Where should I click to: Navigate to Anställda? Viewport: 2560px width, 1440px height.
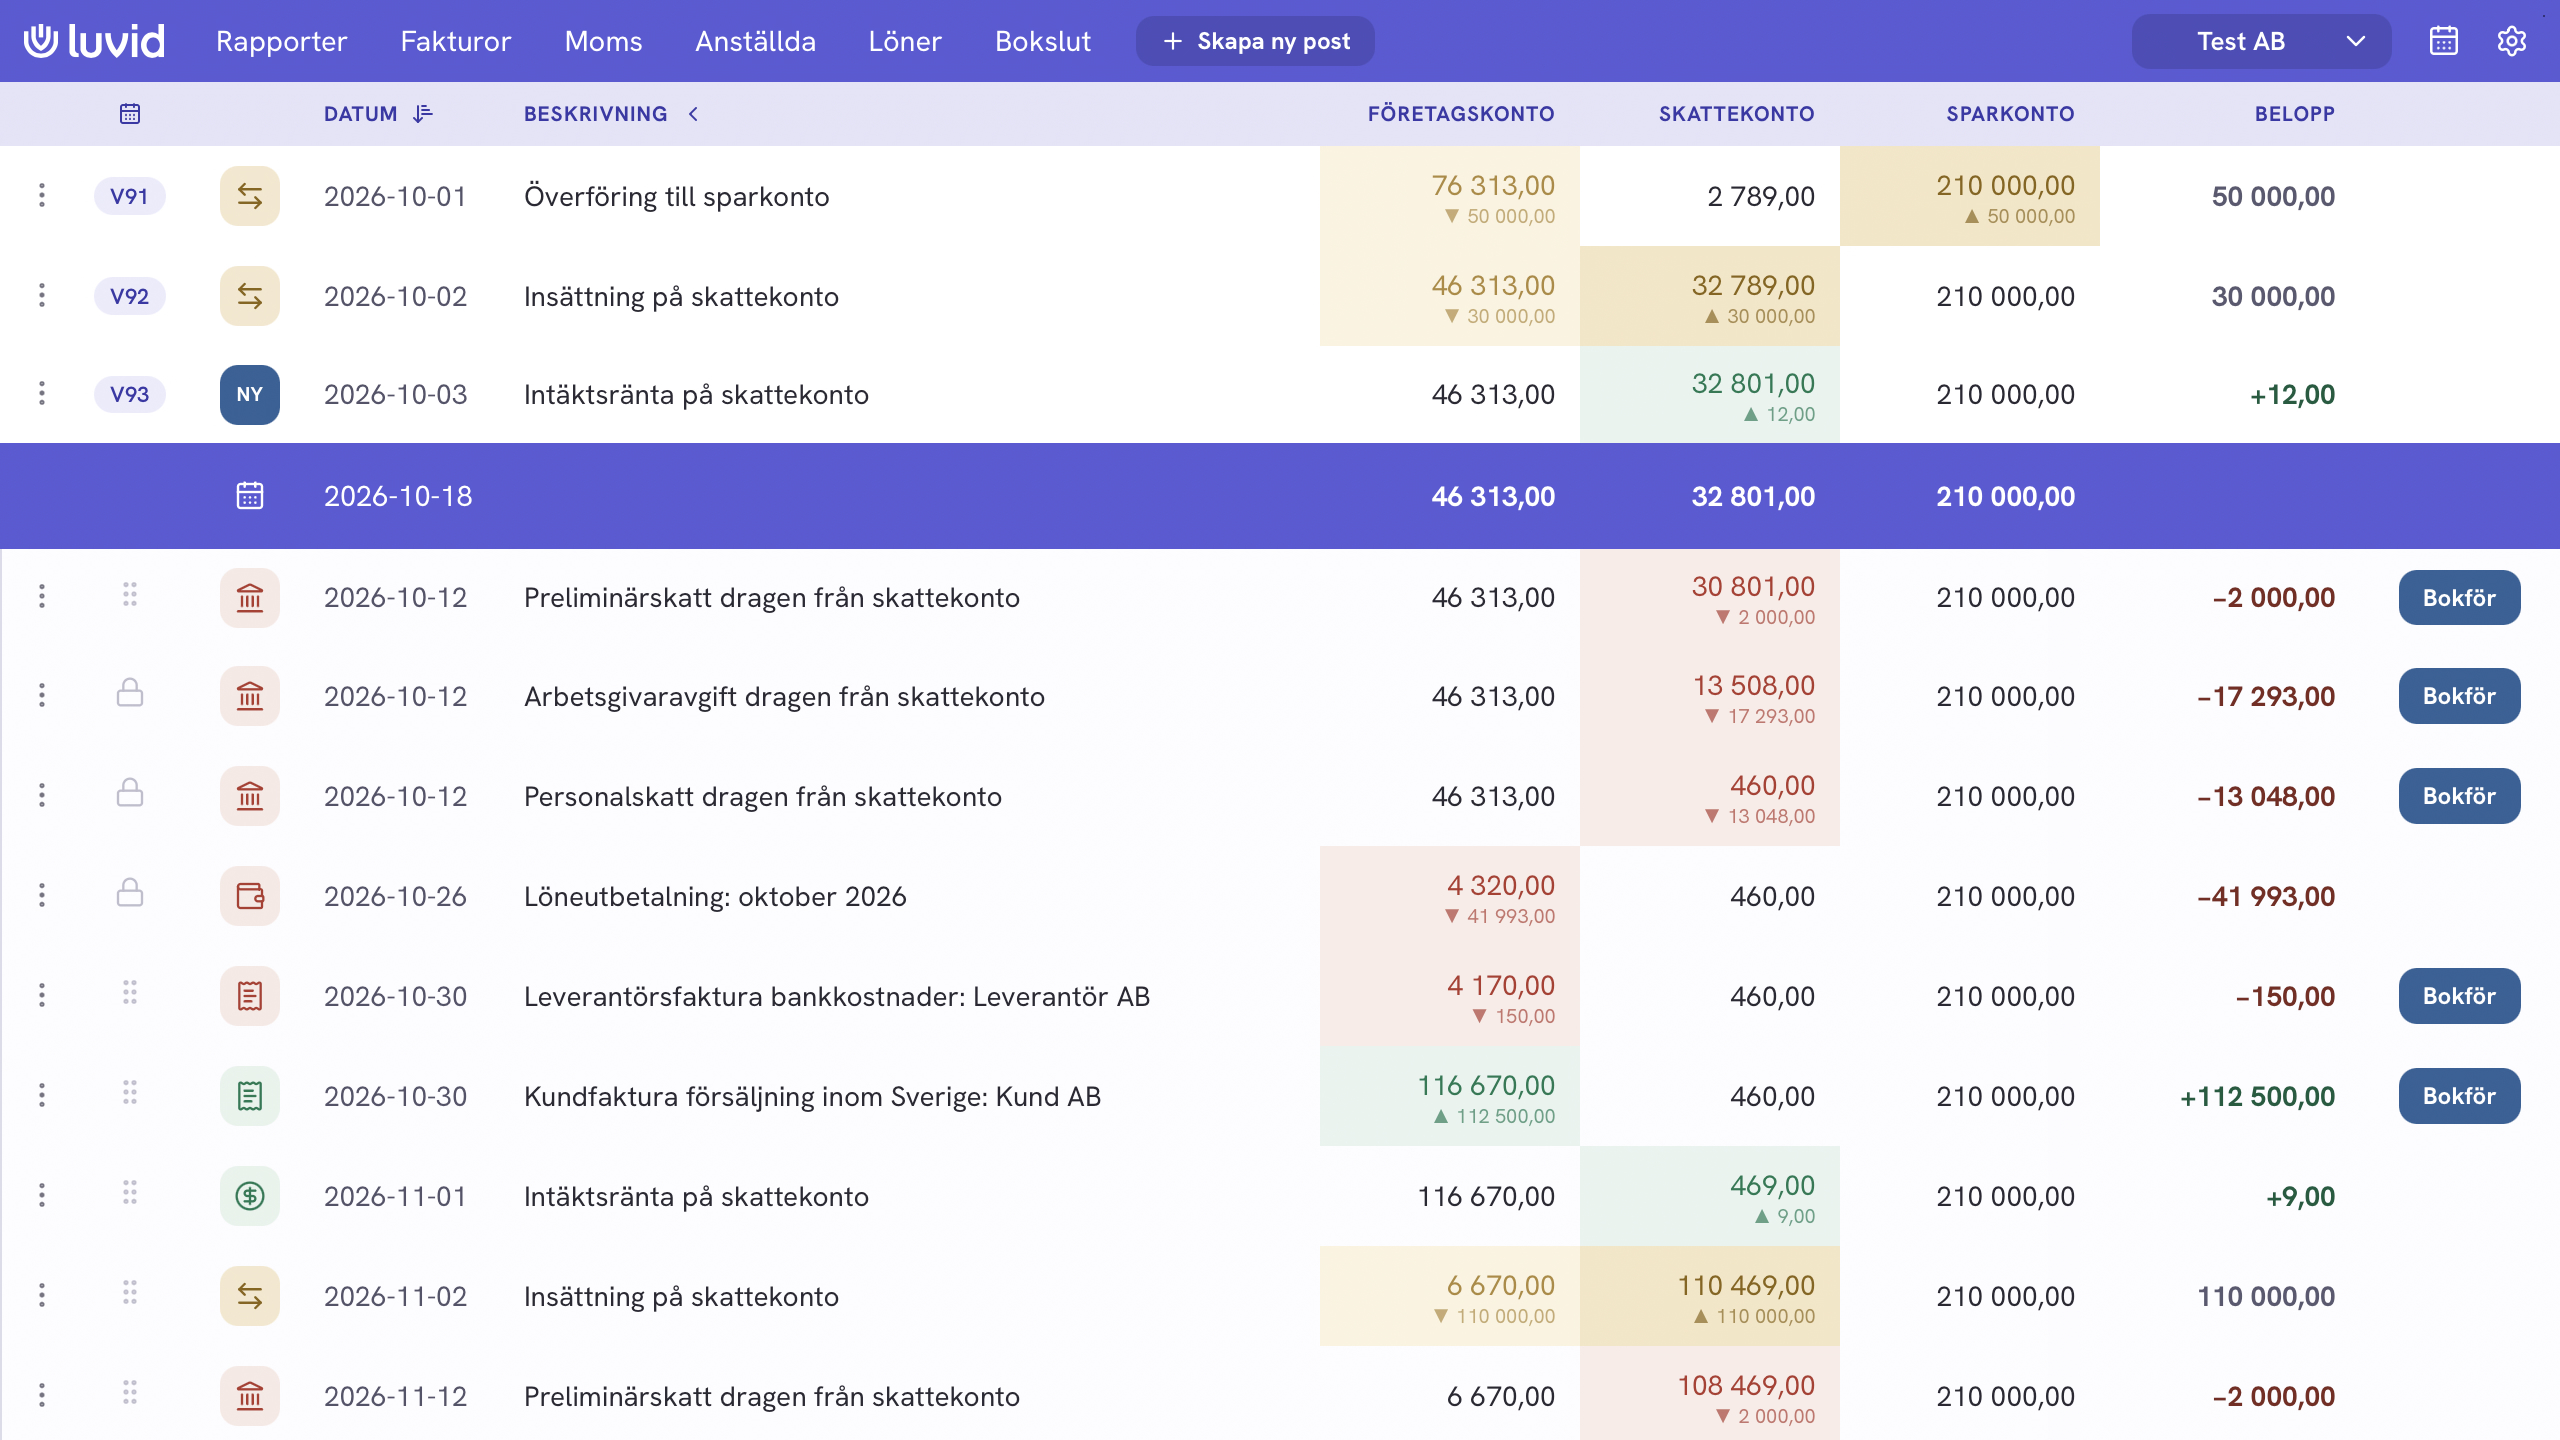pyautogui.click(x=755, y=41)
